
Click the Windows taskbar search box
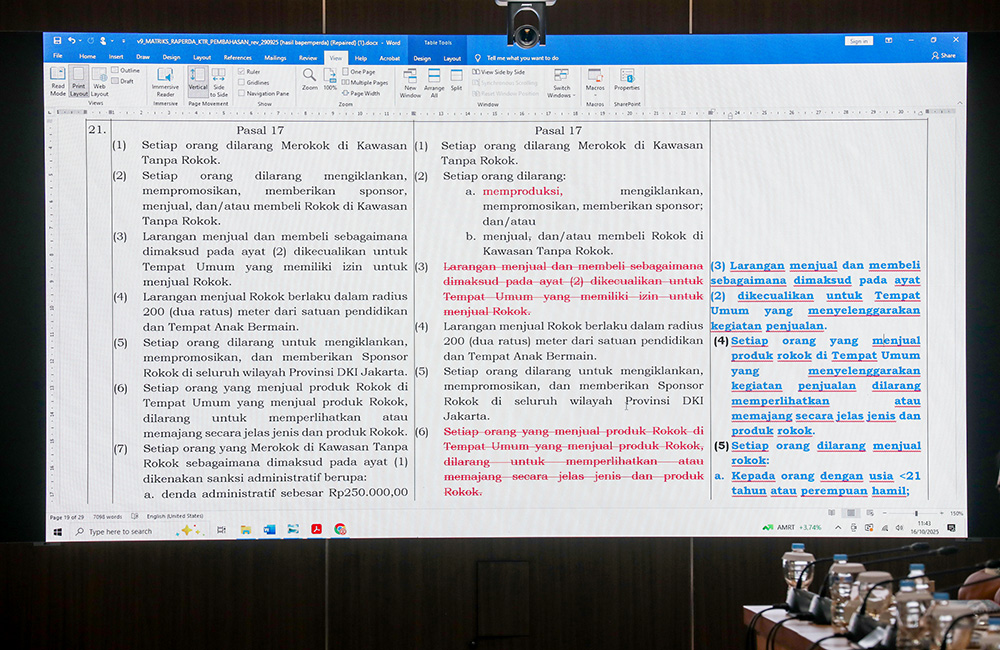click(x=120, y=531)
